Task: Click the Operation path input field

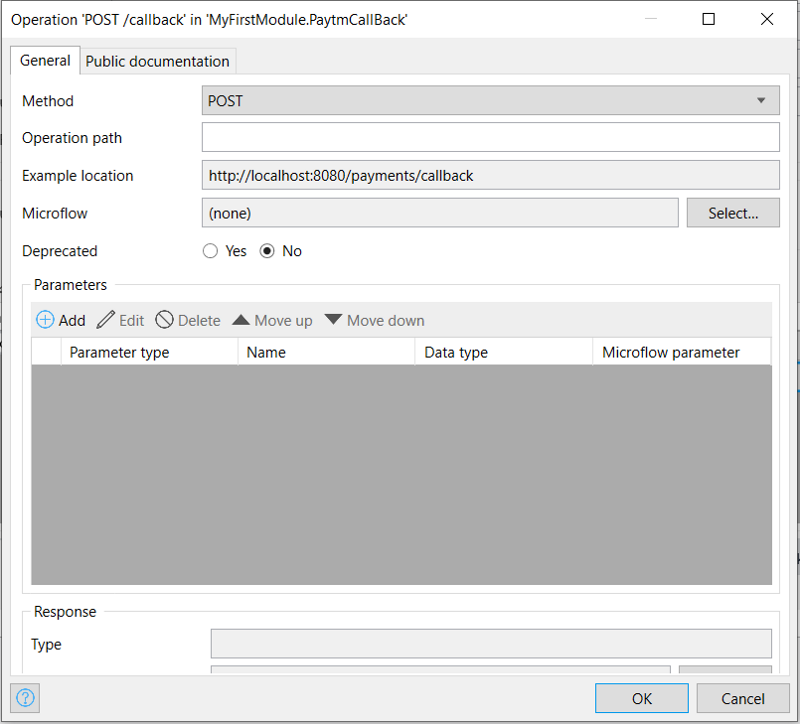Action: tap(490, 137)
